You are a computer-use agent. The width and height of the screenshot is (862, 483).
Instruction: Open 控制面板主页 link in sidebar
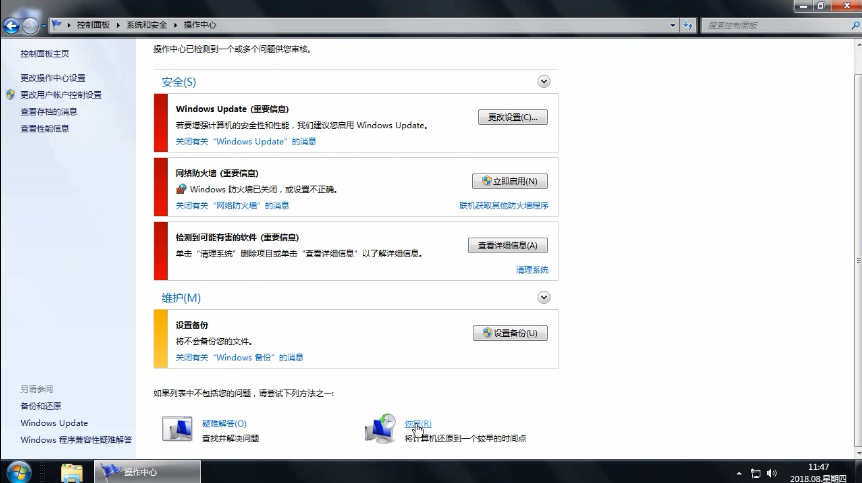45,54
